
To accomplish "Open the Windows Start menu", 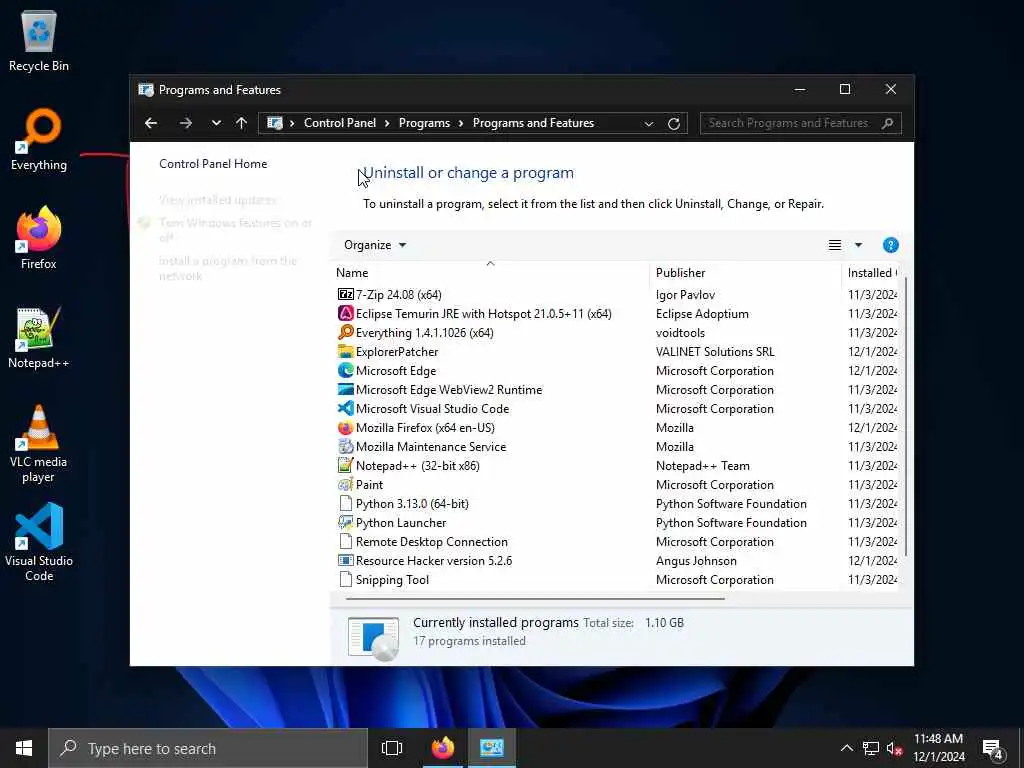I will point(24,748).
